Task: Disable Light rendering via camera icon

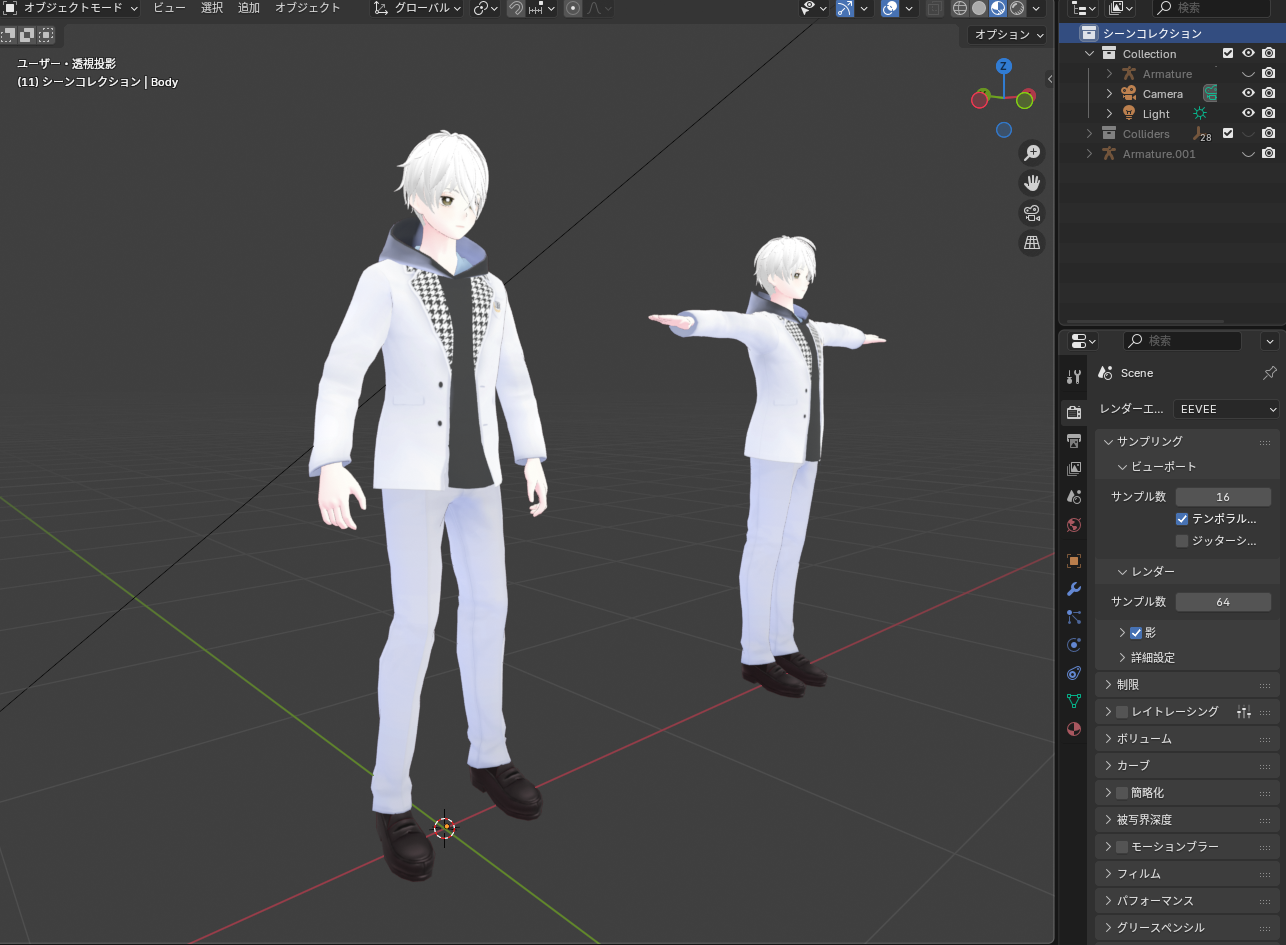Action: point(1268,114)
